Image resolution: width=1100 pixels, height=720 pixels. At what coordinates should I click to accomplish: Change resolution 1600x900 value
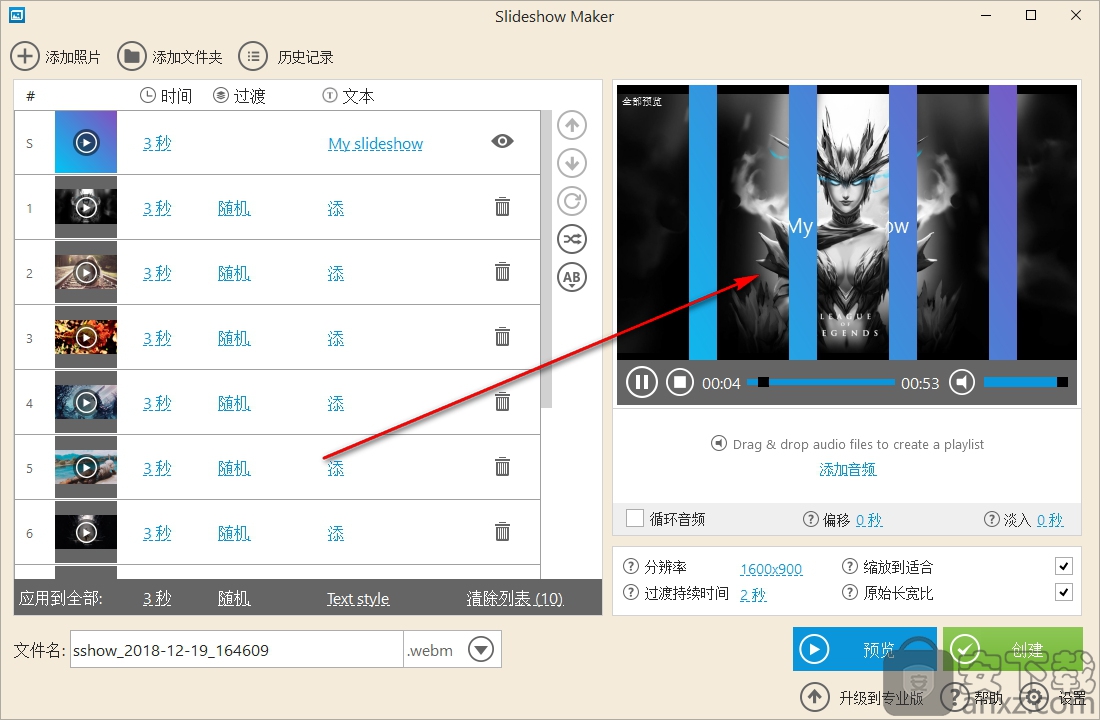click(x=771, y=568)
